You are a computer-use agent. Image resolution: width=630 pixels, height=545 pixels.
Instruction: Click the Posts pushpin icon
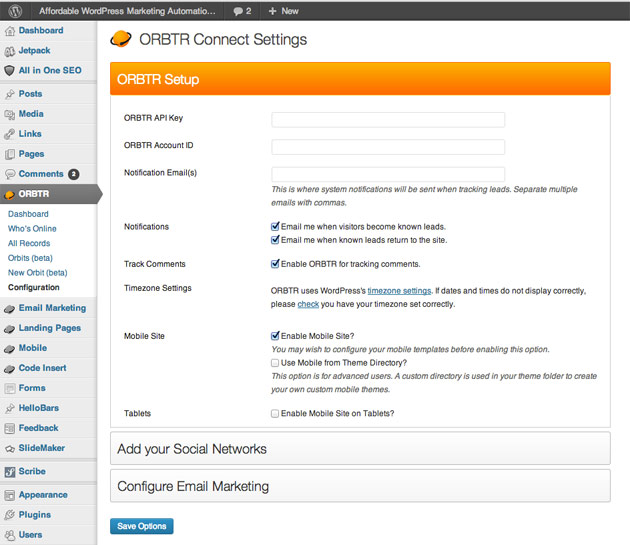coord(10,94)
